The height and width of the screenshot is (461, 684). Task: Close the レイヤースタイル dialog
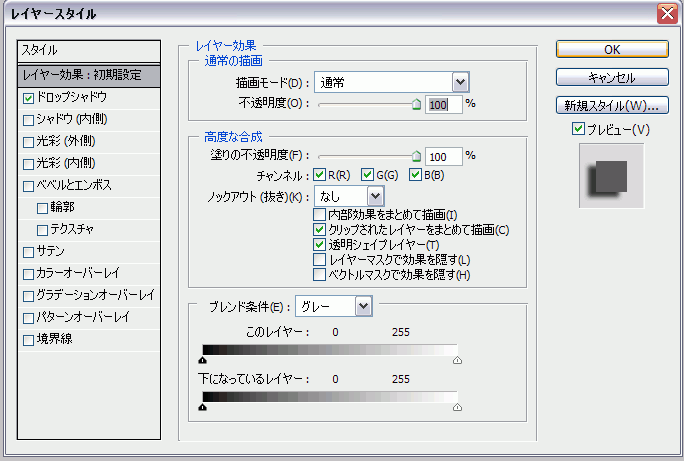coord(667,14)
